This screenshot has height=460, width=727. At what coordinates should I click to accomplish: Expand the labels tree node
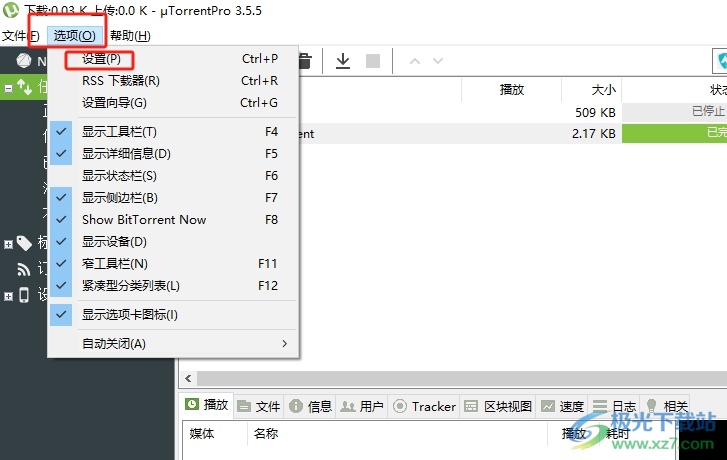8,243
